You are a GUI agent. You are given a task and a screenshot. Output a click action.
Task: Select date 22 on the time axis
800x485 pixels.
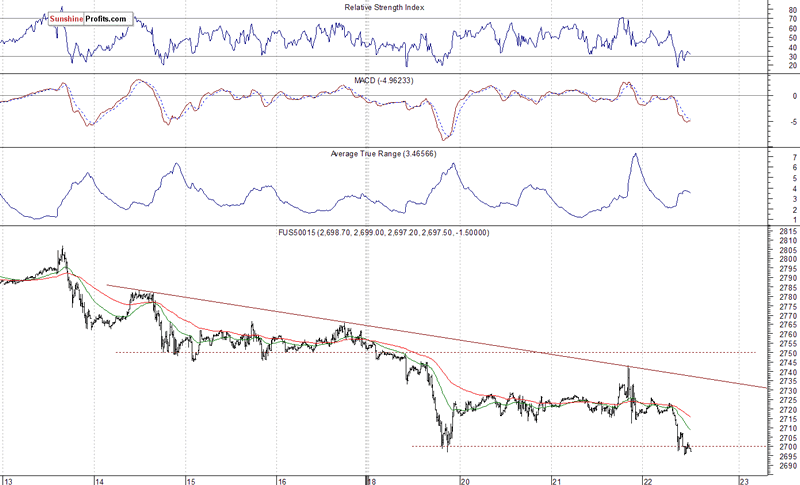click(x=647, y=479)
